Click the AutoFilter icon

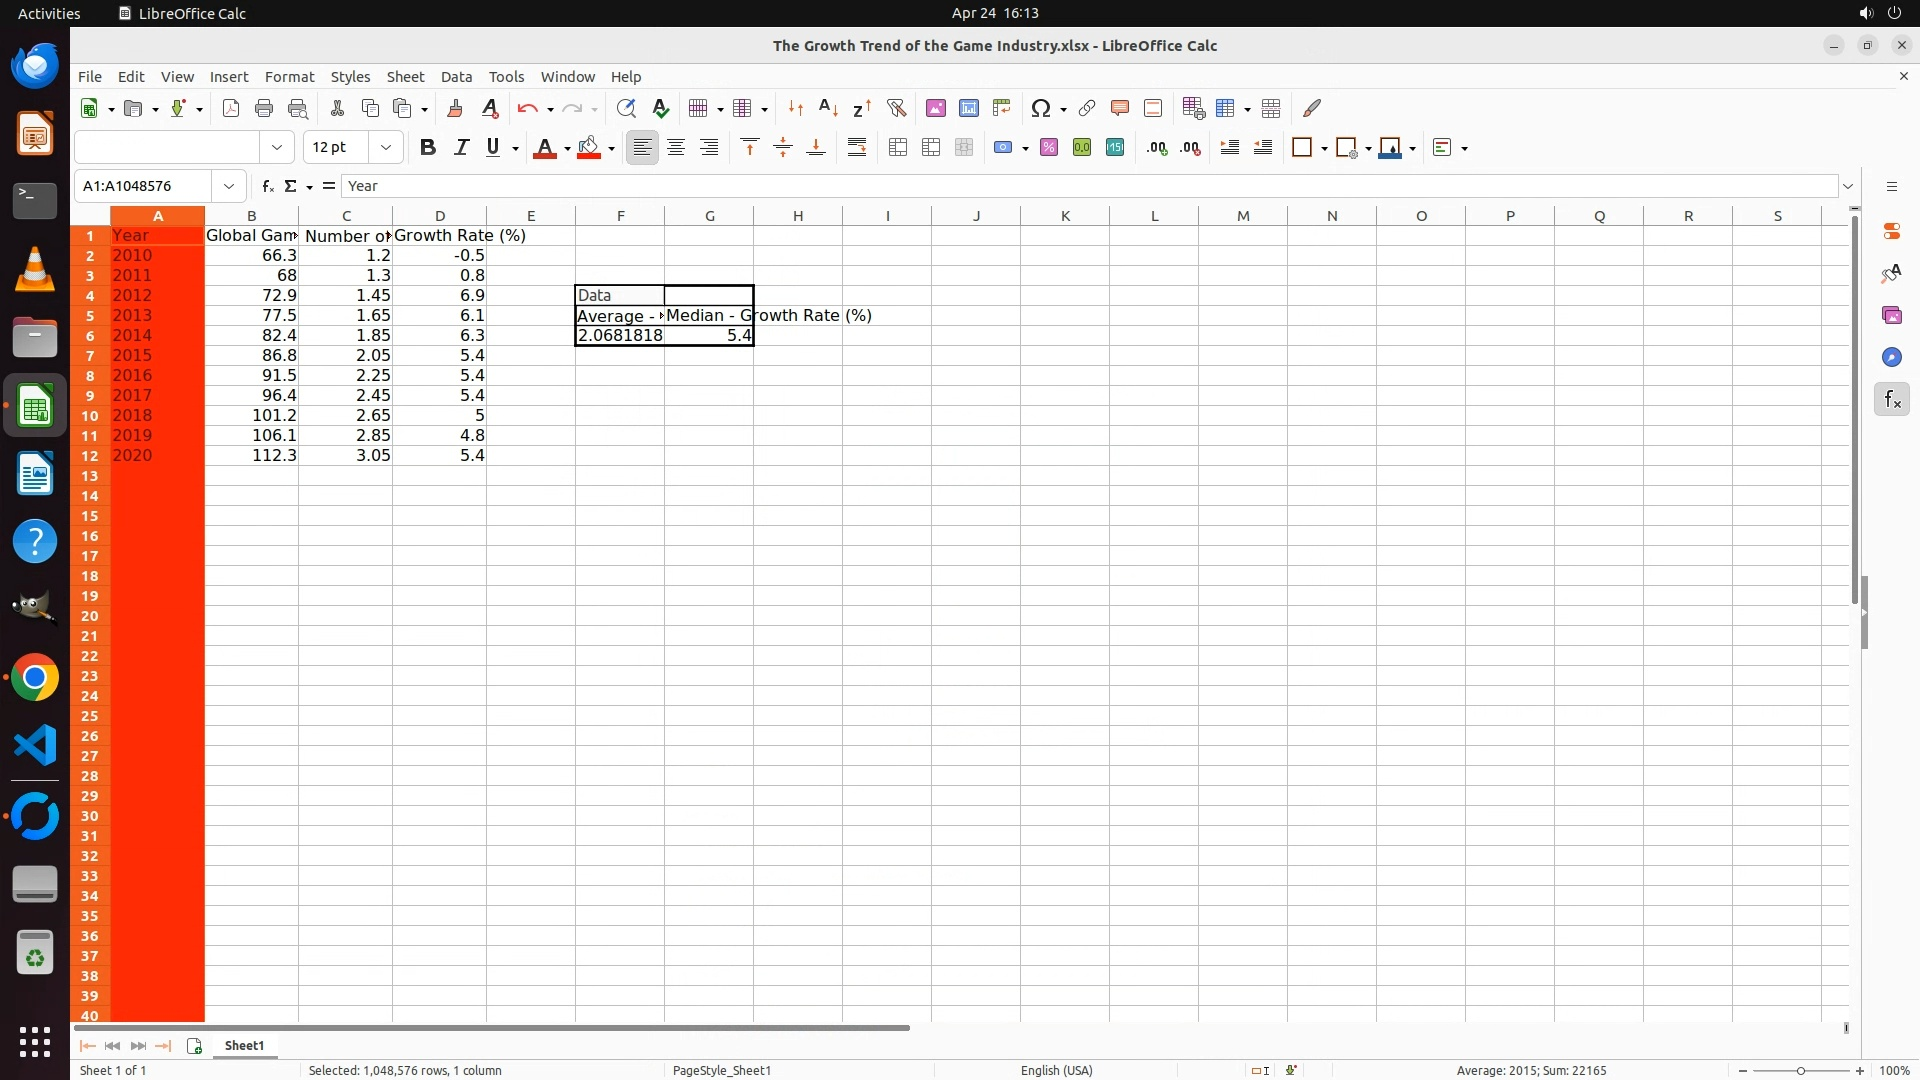(x=896, y=108)
